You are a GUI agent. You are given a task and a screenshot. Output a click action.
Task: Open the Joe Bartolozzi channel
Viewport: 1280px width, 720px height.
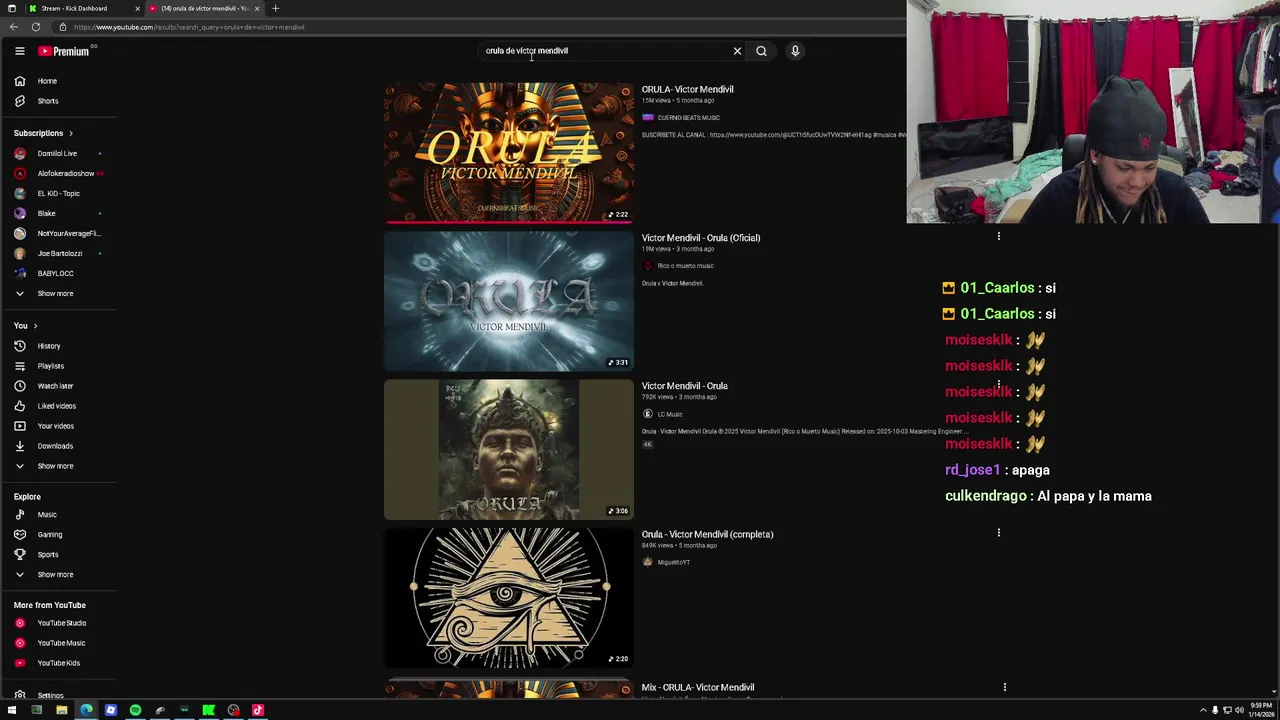tap(58, 253)
